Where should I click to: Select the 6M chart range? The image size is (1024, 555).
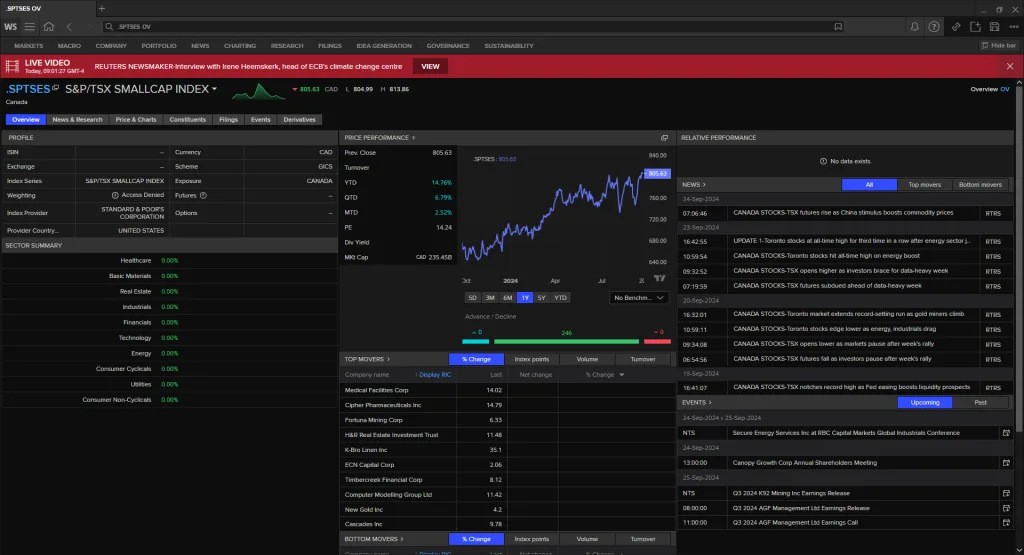click(x=507, y=298)
